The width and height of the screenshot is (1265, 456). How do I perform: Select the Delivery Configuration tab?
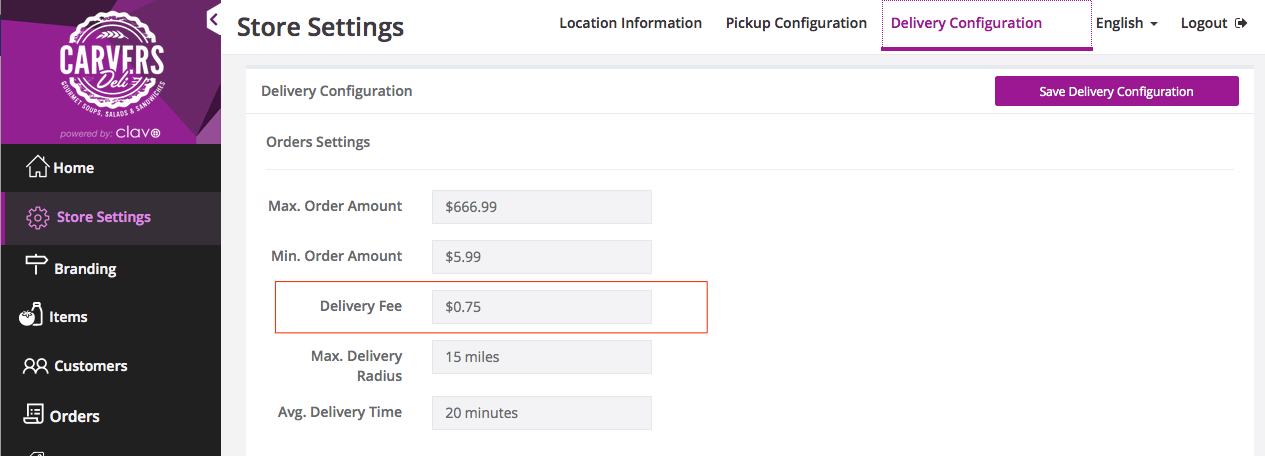pyautogui.click(x=966, y=23)
